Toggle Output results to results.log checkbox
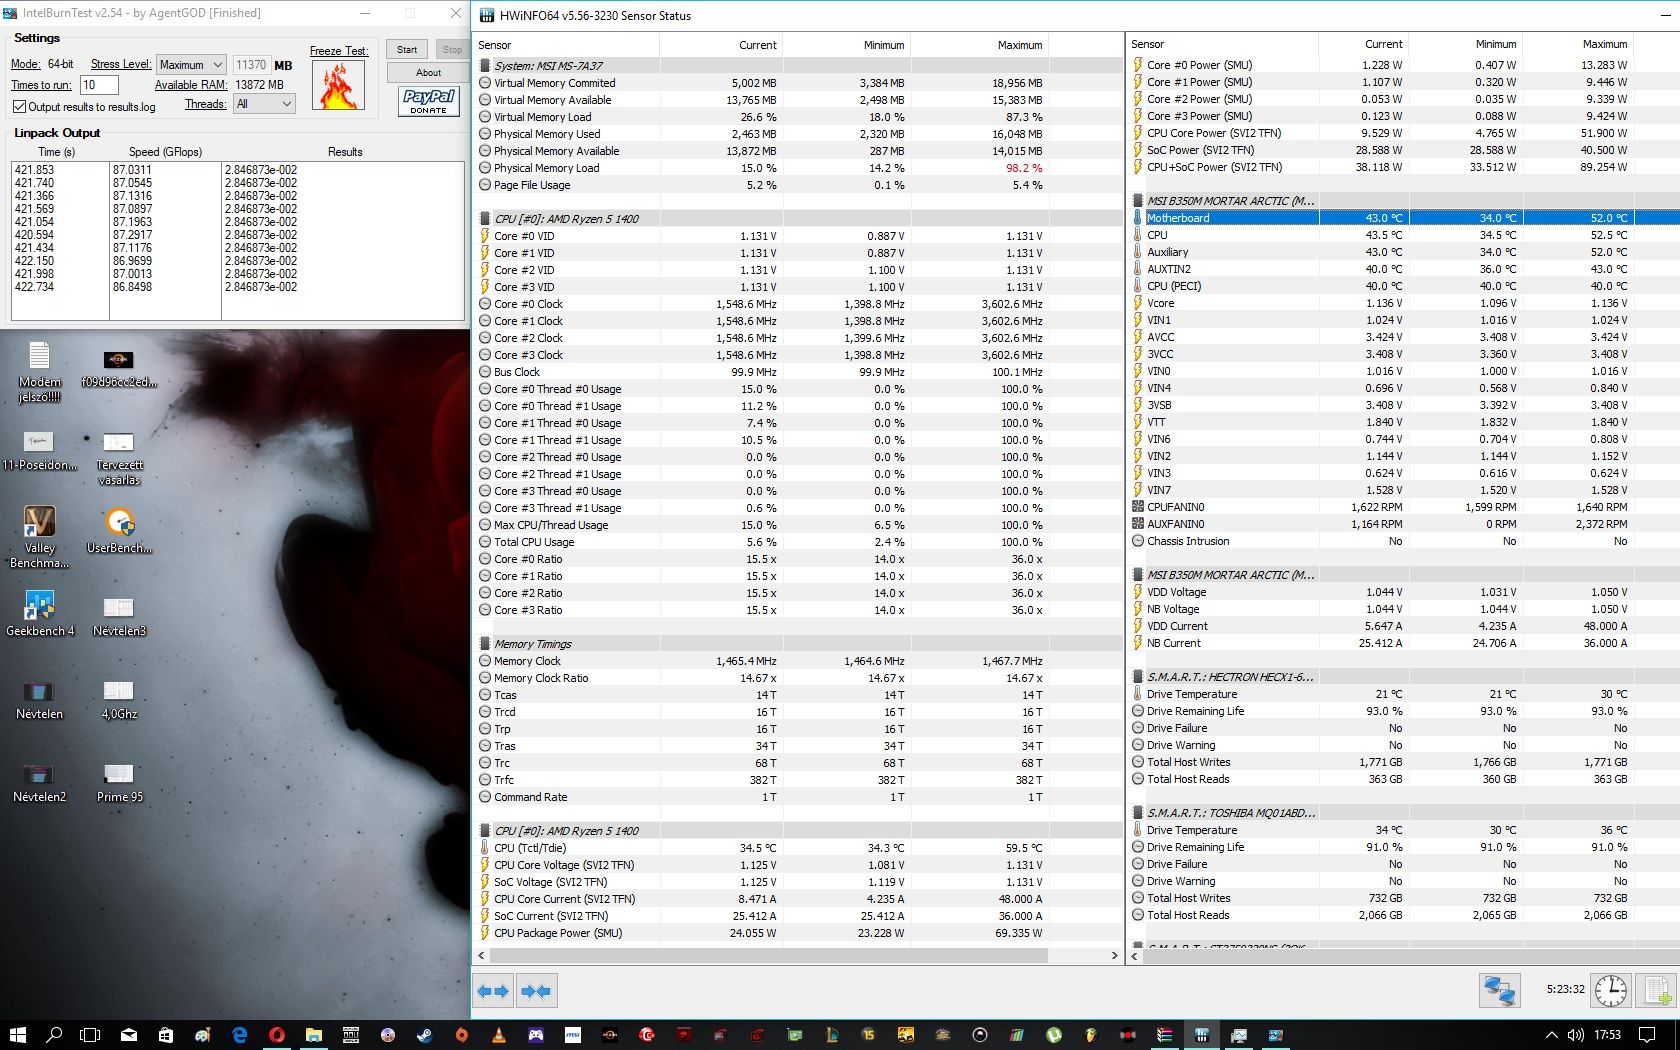This screenshot has width=1680, height=1050. click(x=19, y=107)
